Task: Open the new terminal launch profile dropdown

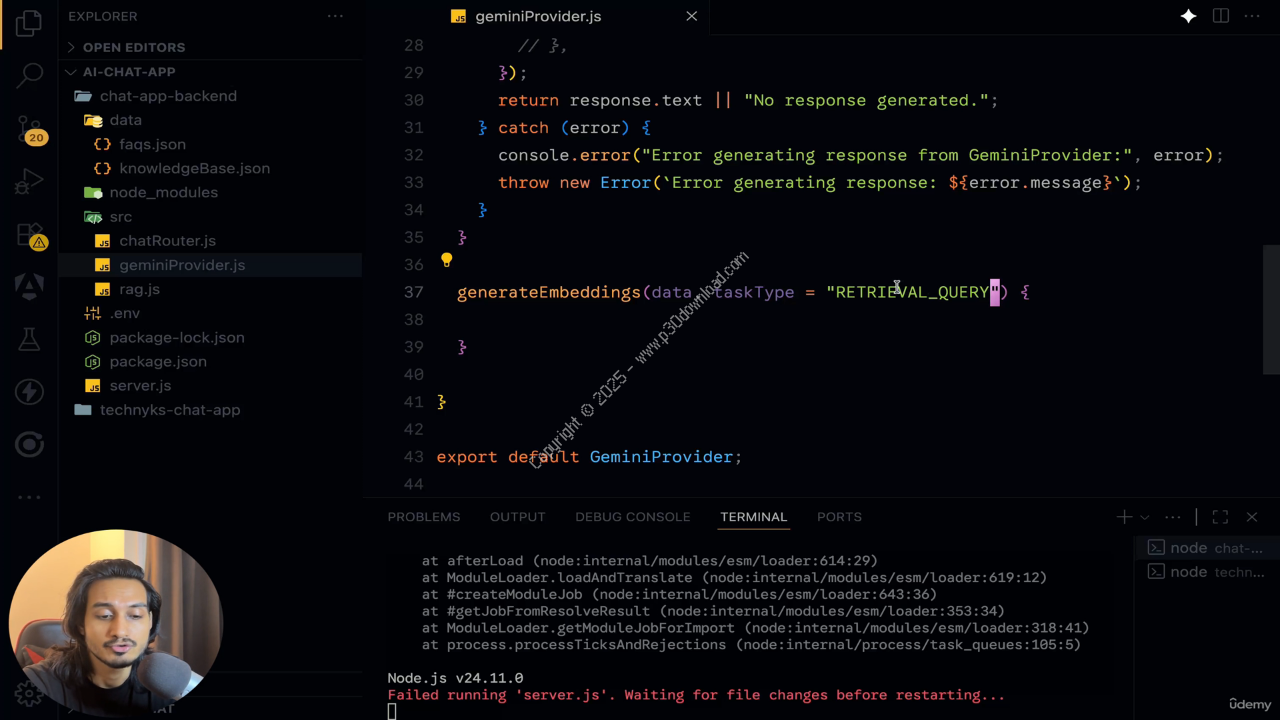Action: click(x=1145, y=517)
